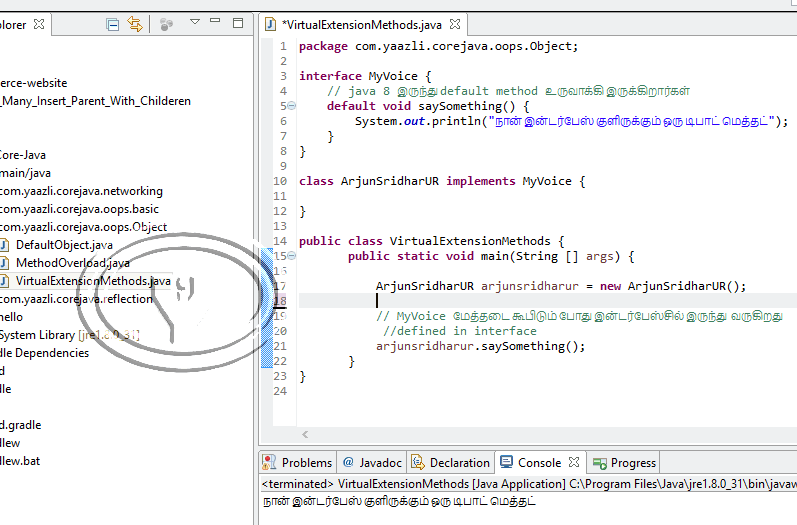Close the Console view tab
797x525 pixels.
[x=574, y=462]
